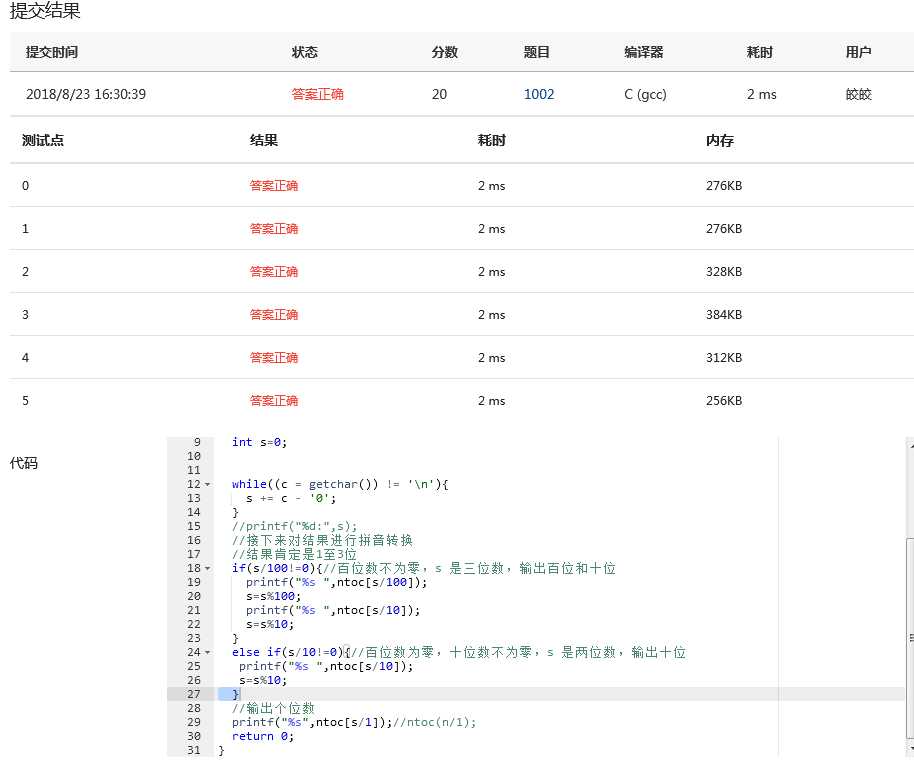This screenshot has height=765, width=914.
Task: Select the 内存 header
Action: [x=719, y=140]
